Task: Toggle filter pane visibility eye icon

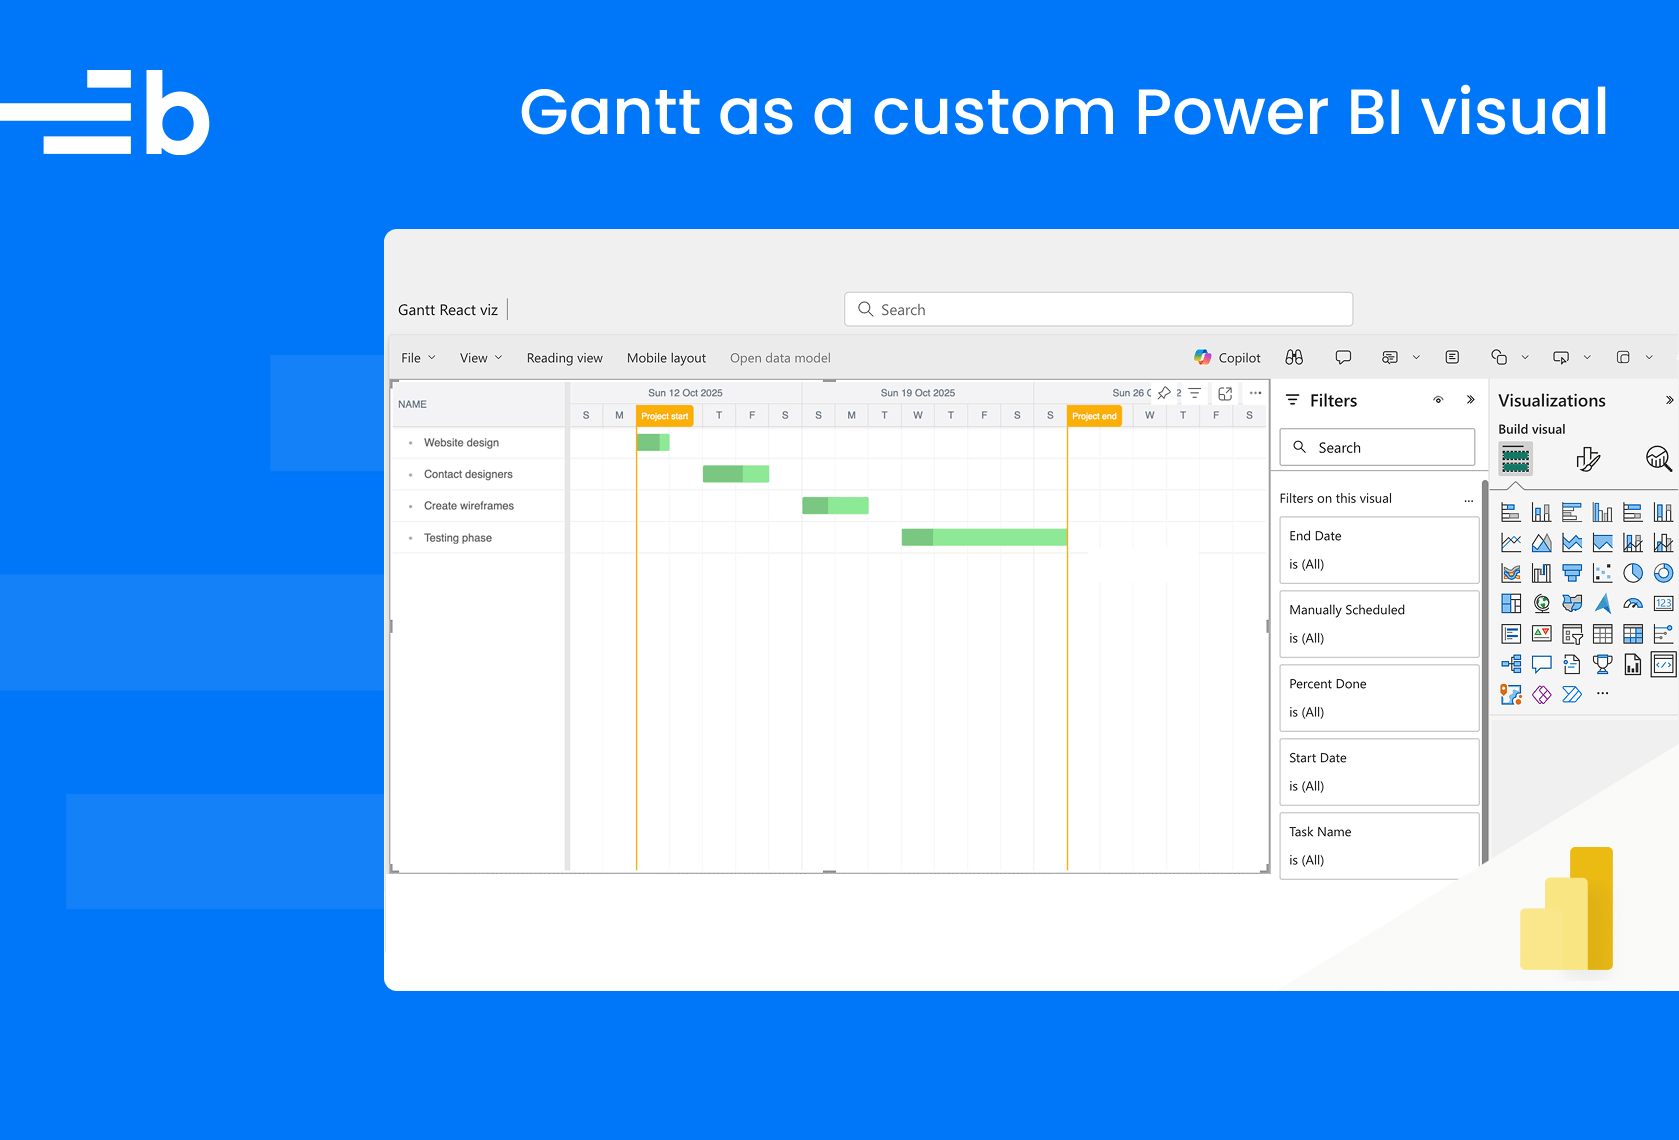Action: (1438, 400)
